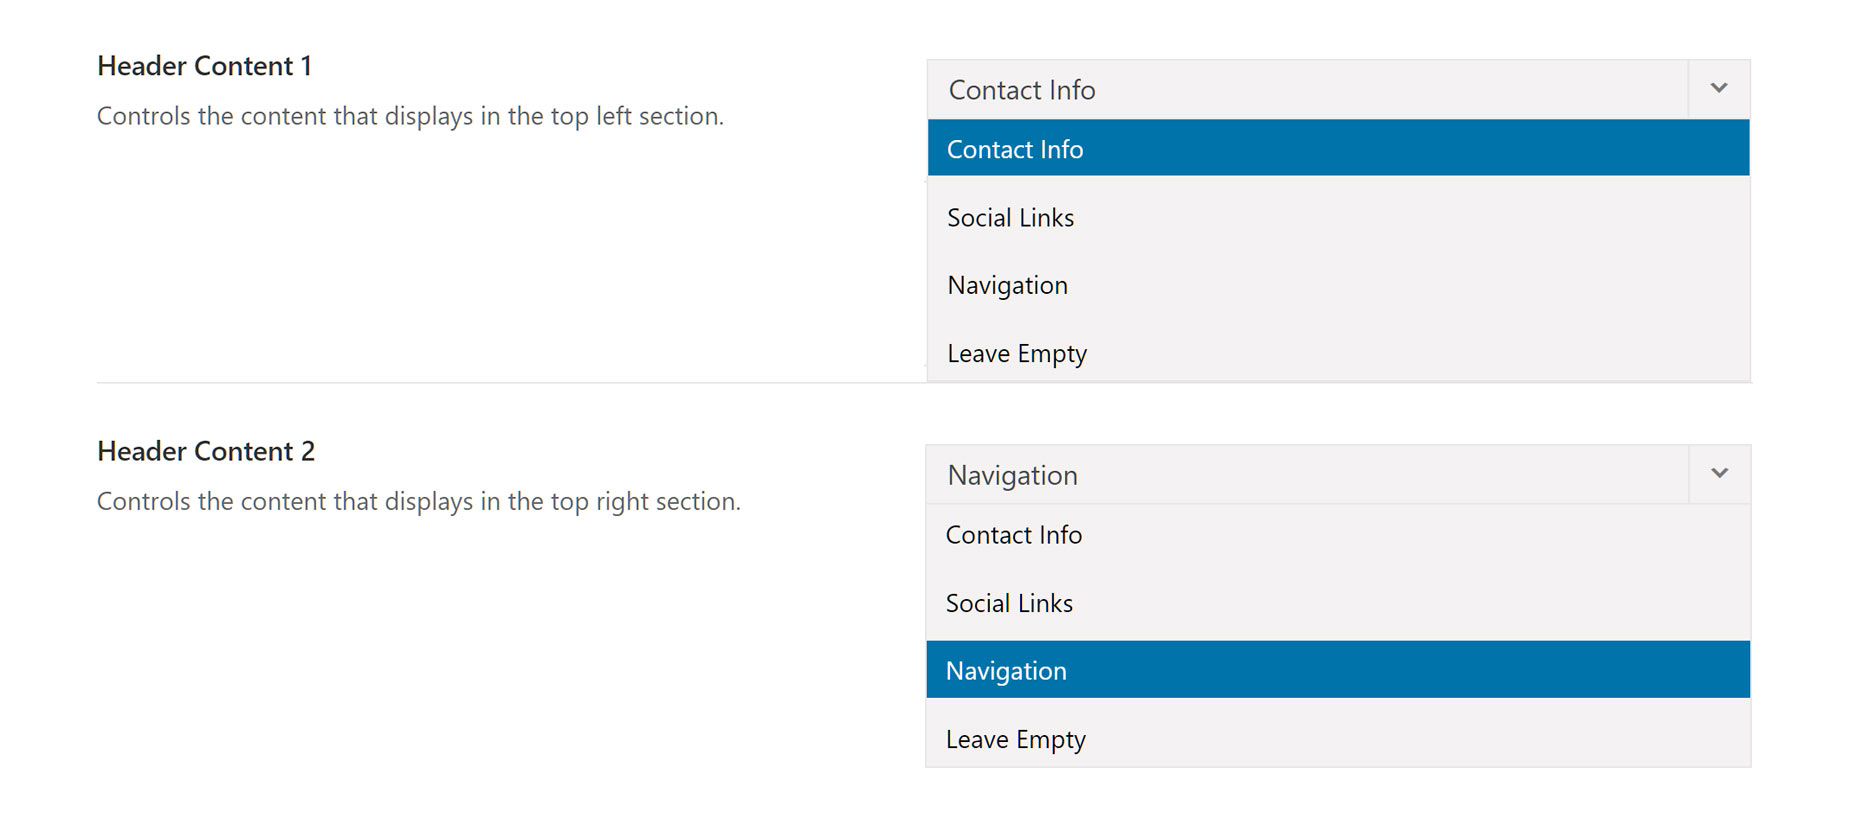This screenshot has width=1850, height=820.
Task: Click the horizontal divider between the two settings
Action: click(x=511, y=382)
